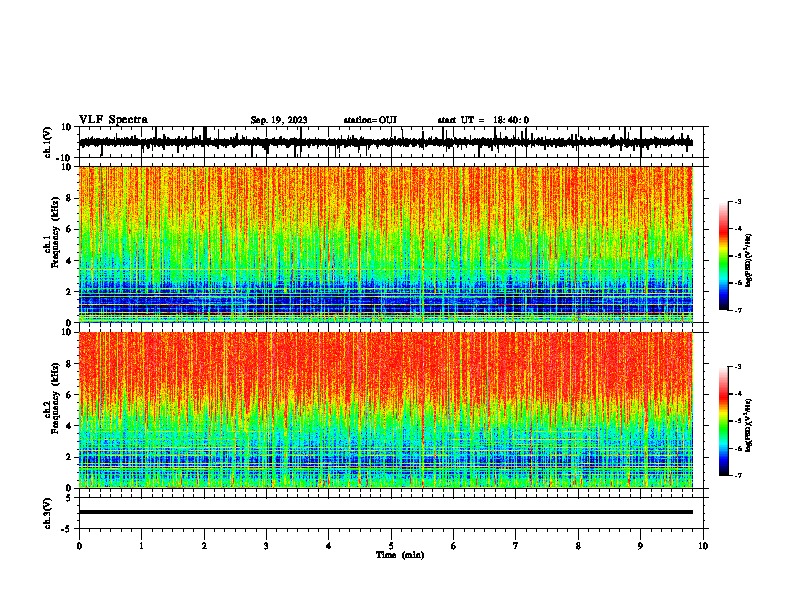Click time axis tick label "1"
Viewport: 792px width, 612px height.
click(x=141, y=546)
